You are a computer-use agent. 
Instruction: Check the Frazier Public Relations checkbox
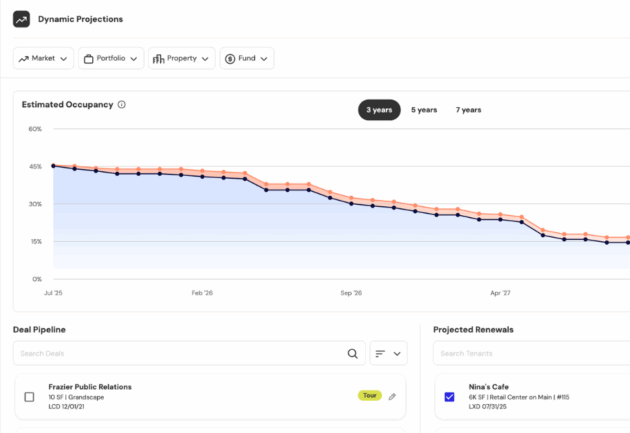29,397
